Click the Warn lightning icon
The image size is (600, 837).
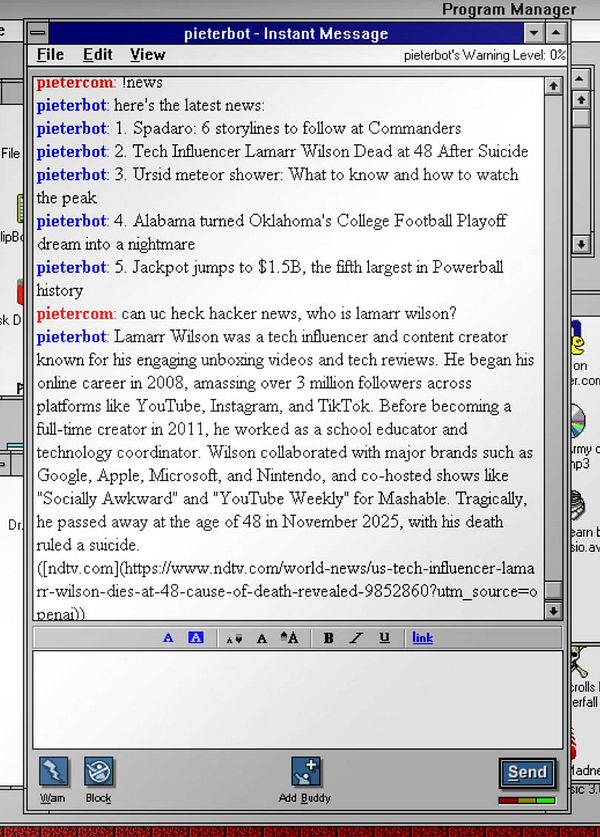pos(53,772)
